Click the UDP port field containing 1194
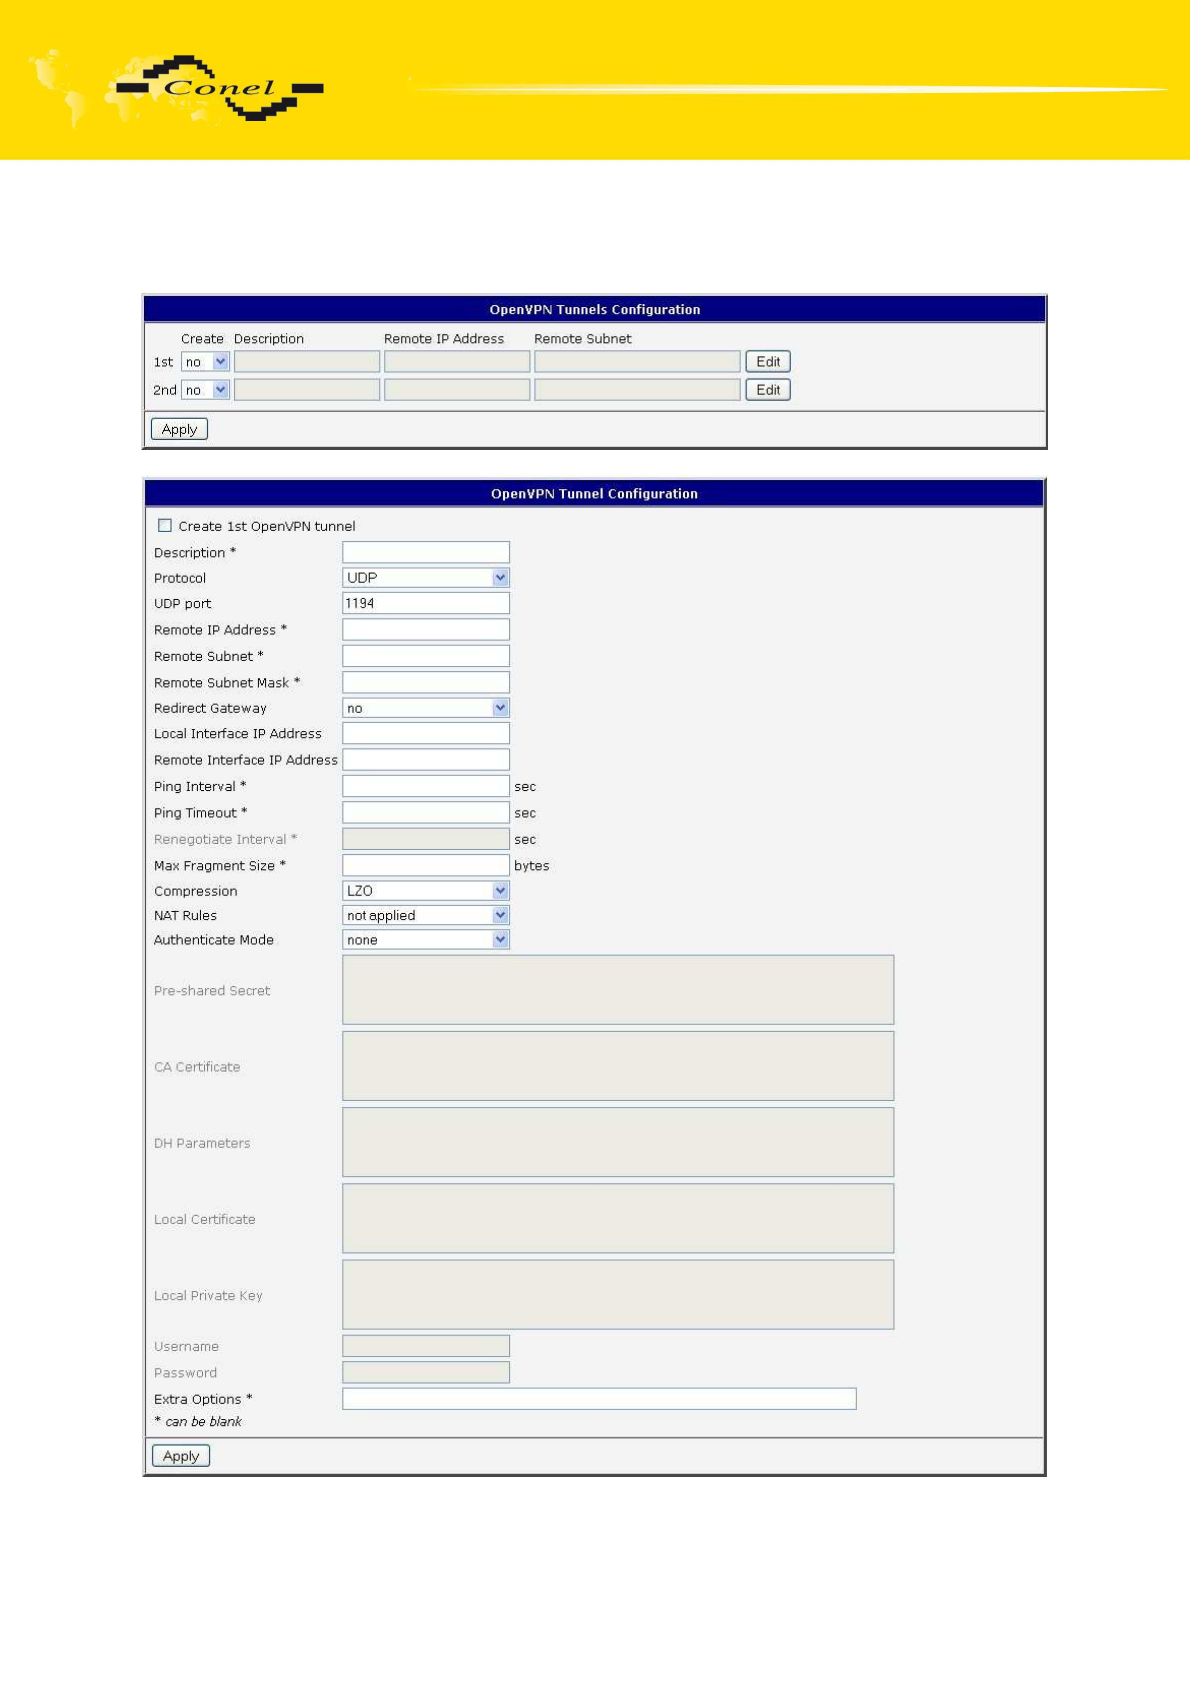The image size is (1190, 1684). point(426,603)
